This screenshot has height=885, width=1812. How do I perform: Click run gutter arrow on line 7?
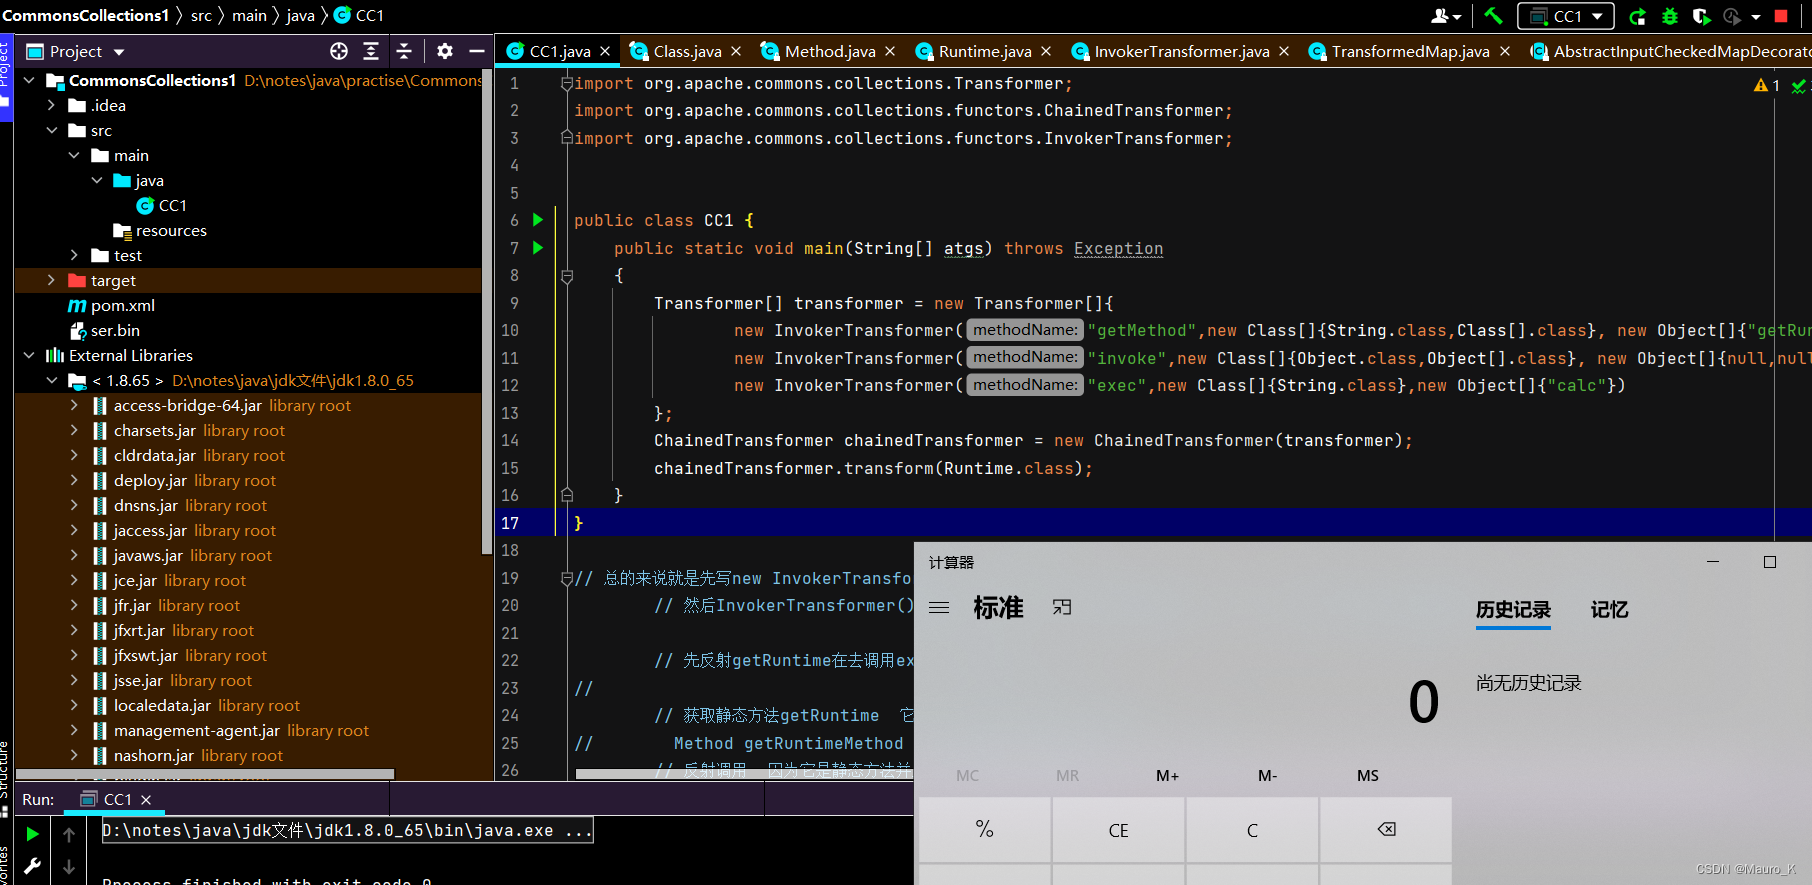[x=538, y=247]
